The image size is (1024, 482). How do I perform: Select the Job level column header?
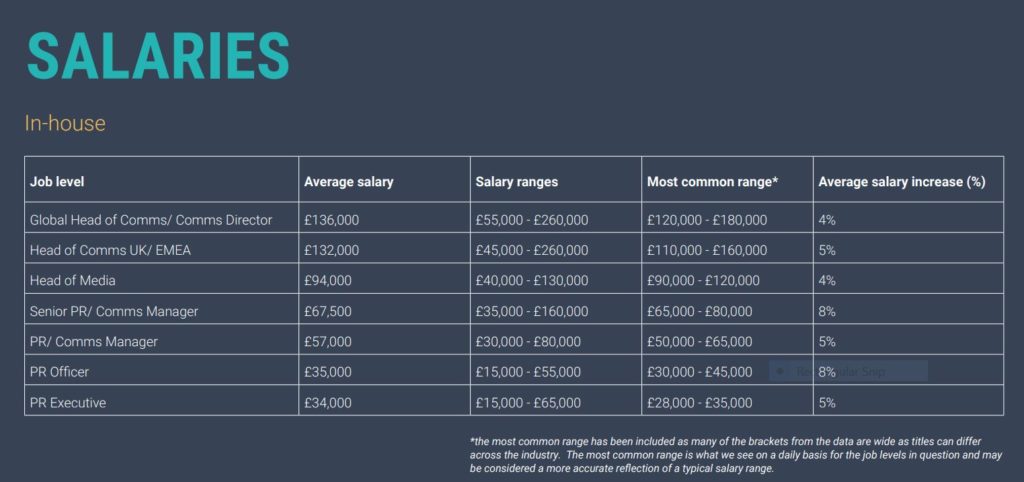(x=58, y=182)
